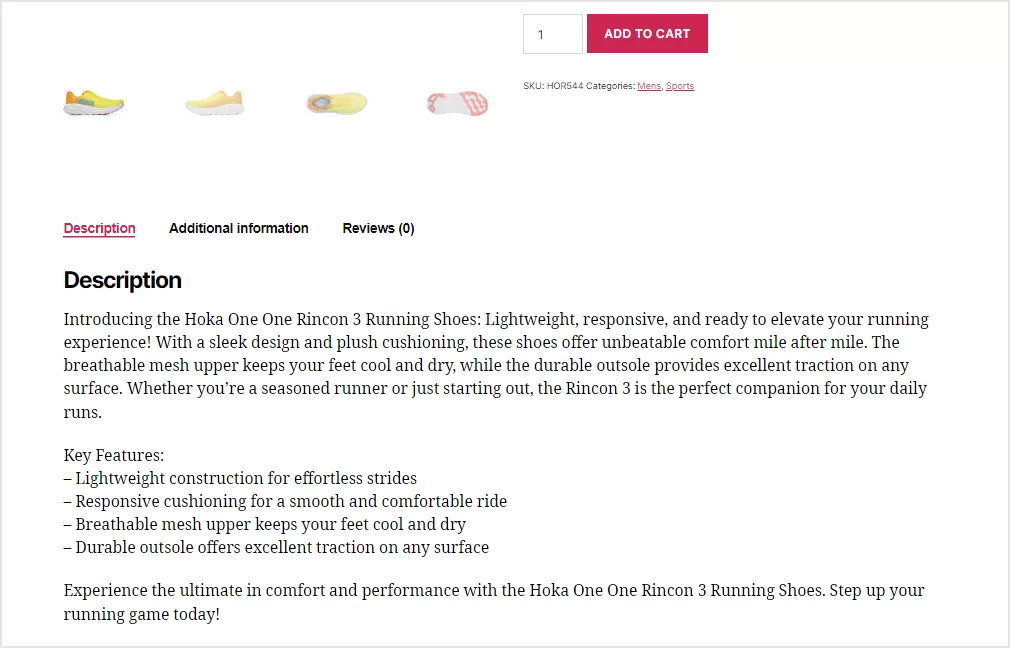Open the Mens category link
1010x648 pixels.
[649, 86]
